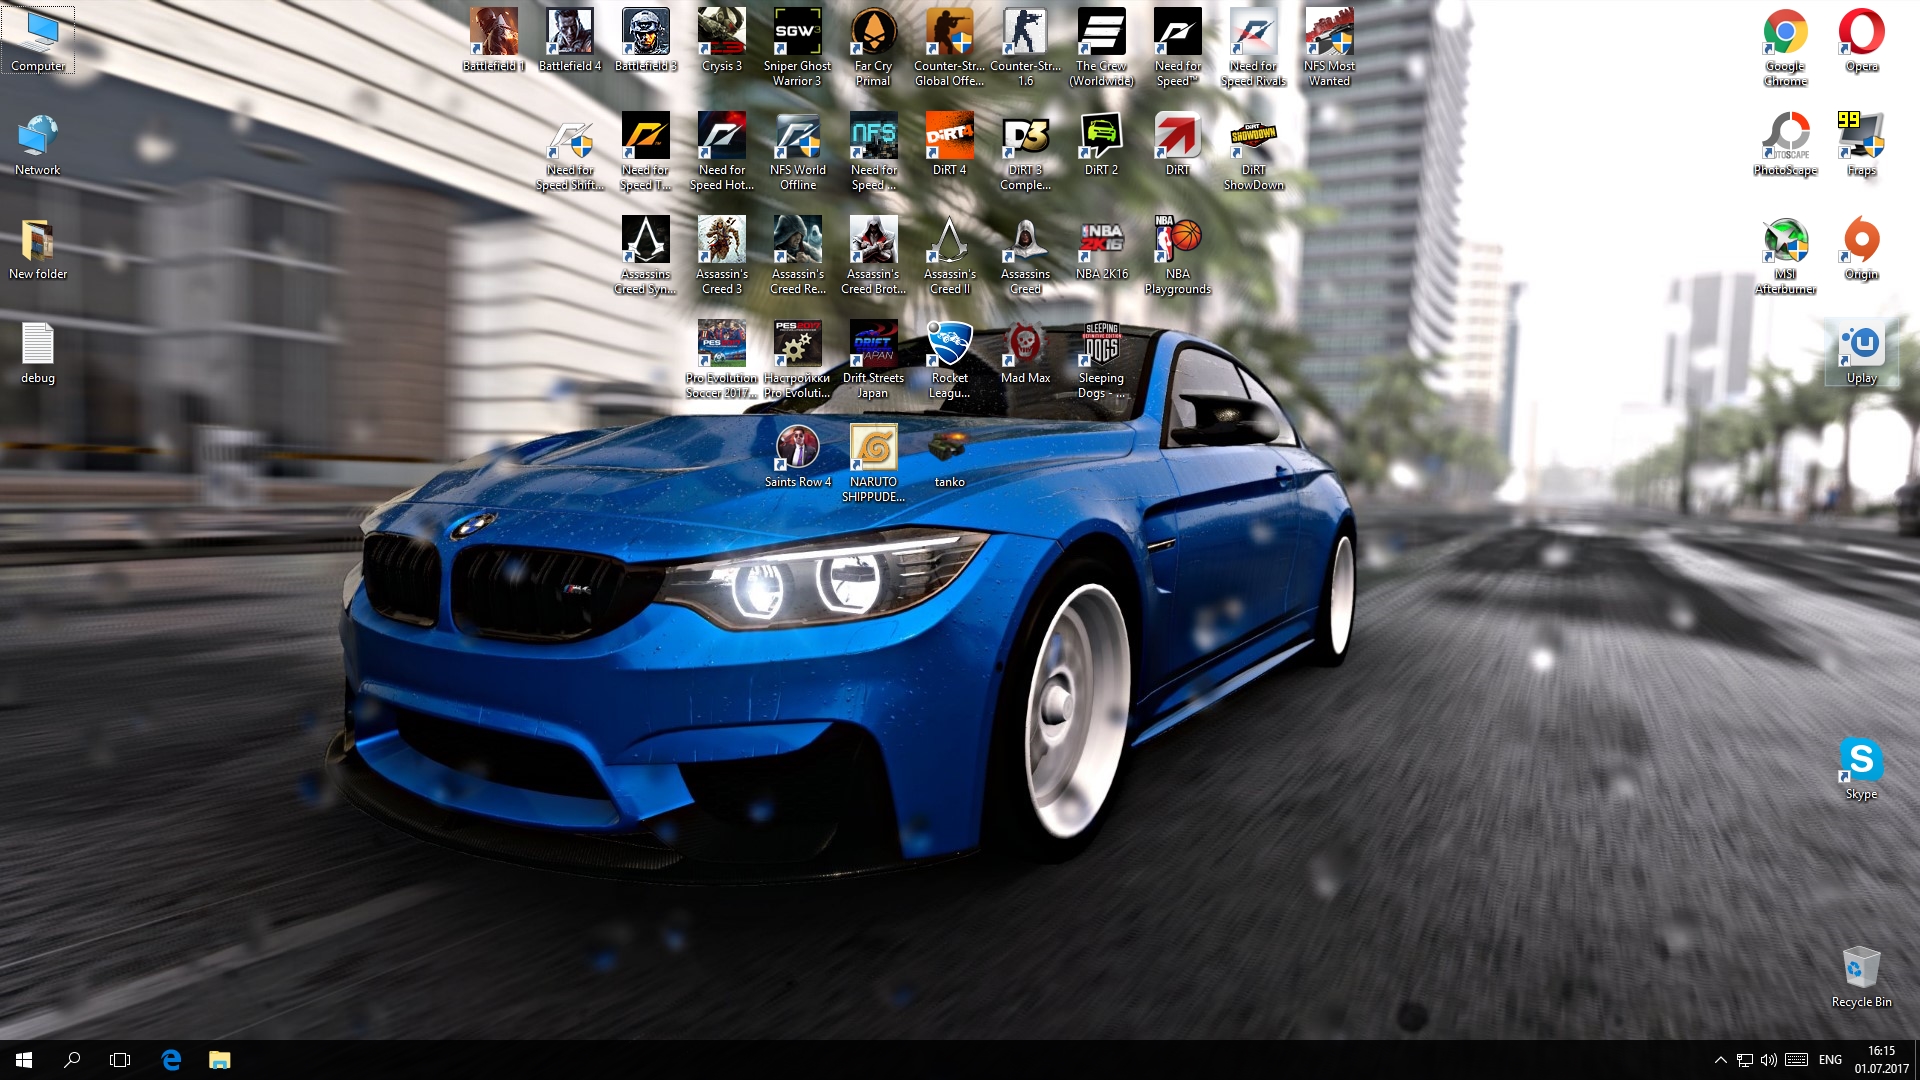Screen dimensions: 1920x1080
Task: Click the NBA 2K16 desktop icon
Action: 1101,241
